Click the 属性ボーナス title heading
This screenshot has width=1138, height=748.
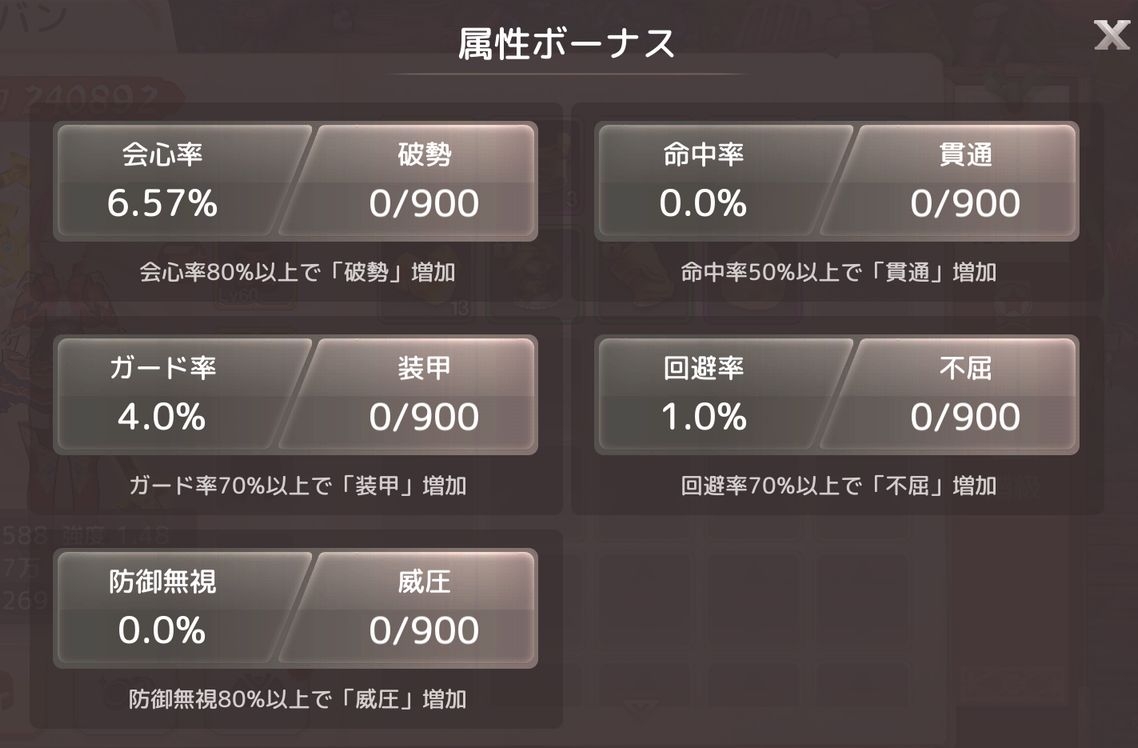pos(566,45)
